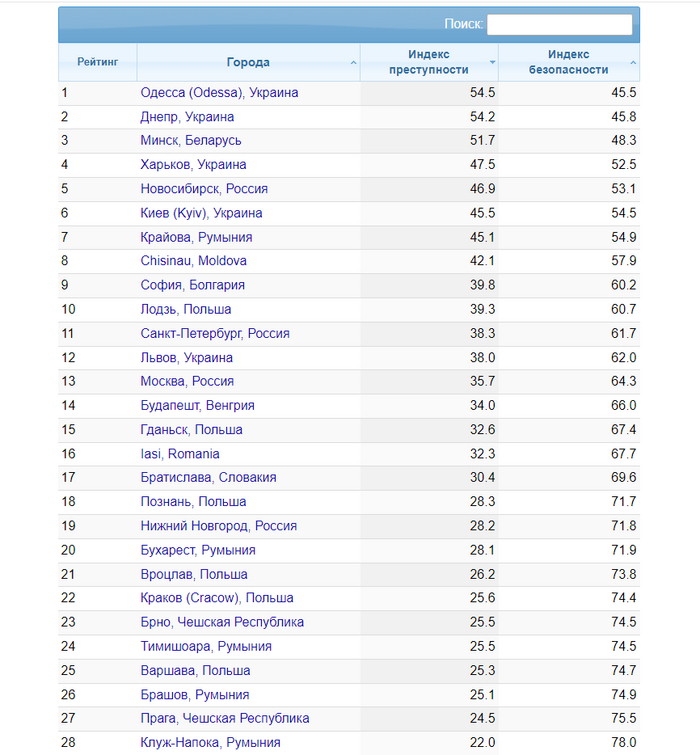Open Новосибирск, Россия link

204,189
